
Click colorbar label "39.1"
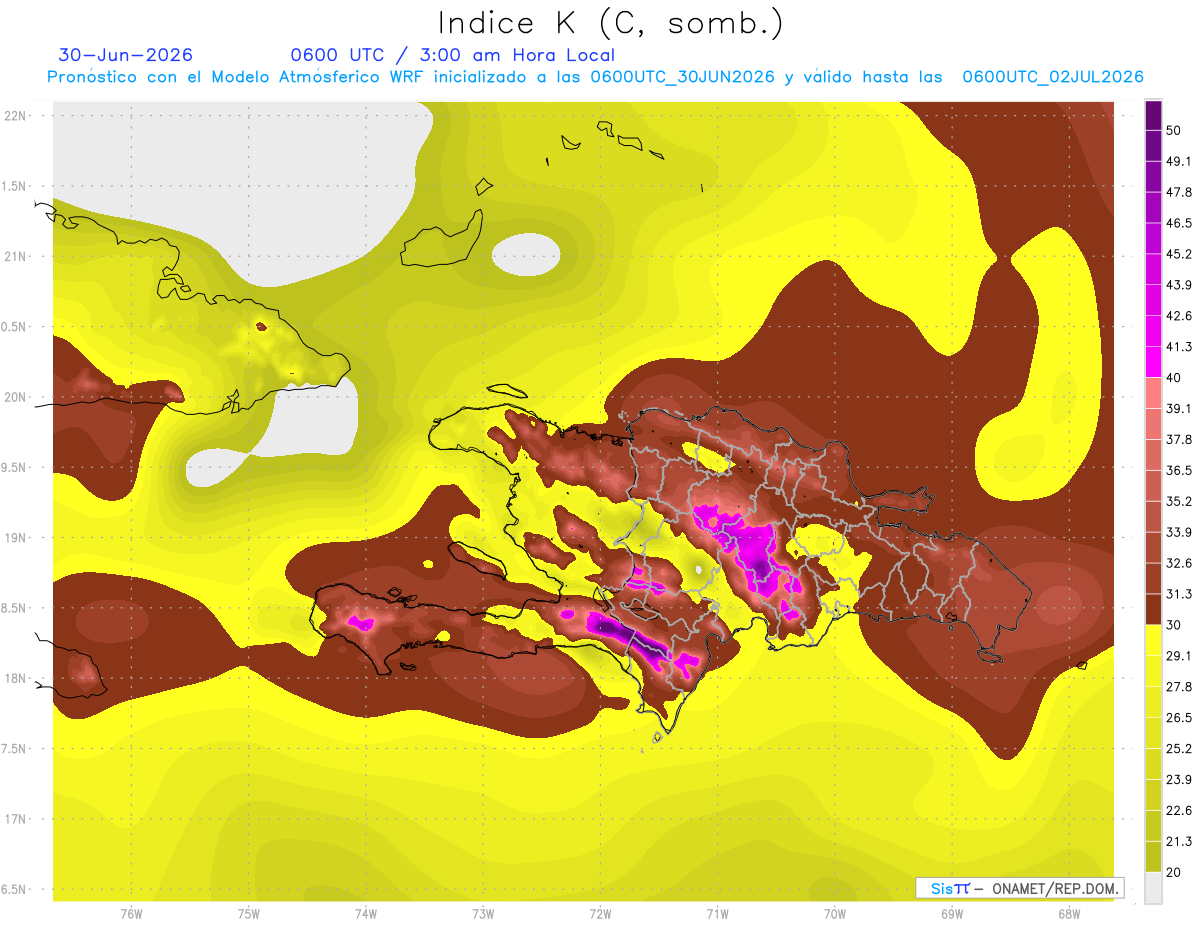click(1179, 408)
